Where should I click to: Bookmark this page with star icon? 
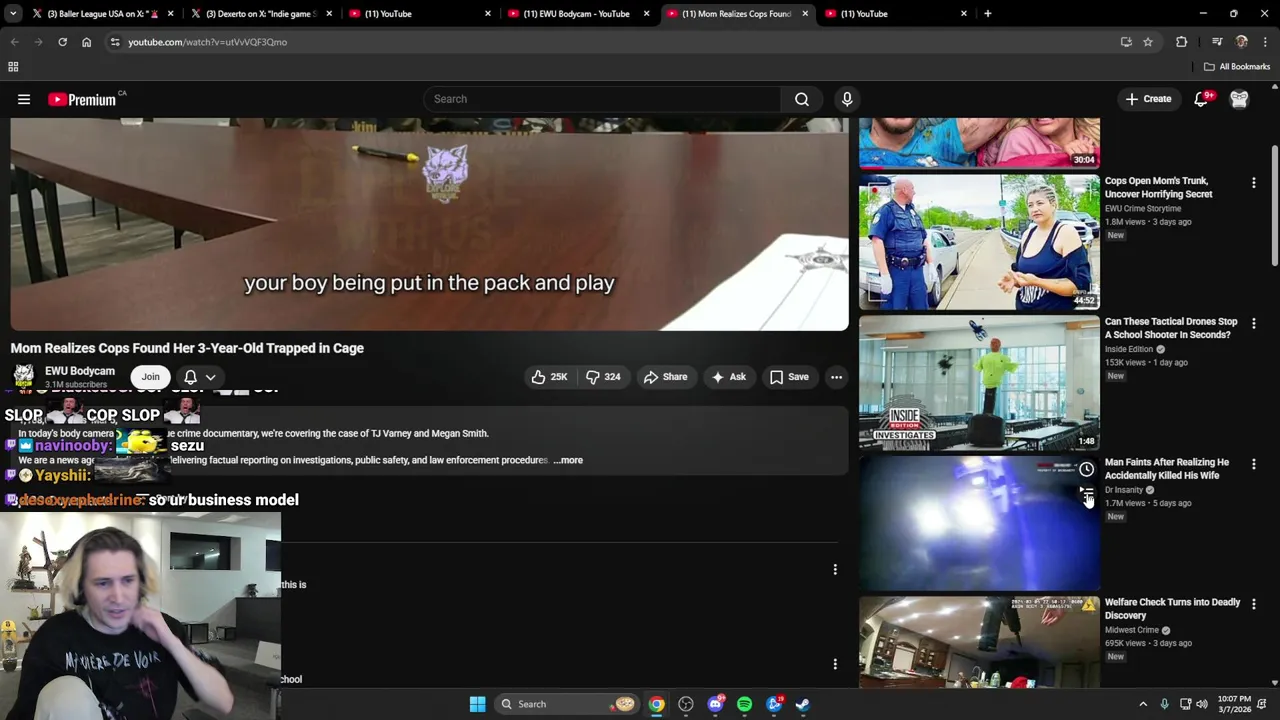click(x=1148, y=42)
